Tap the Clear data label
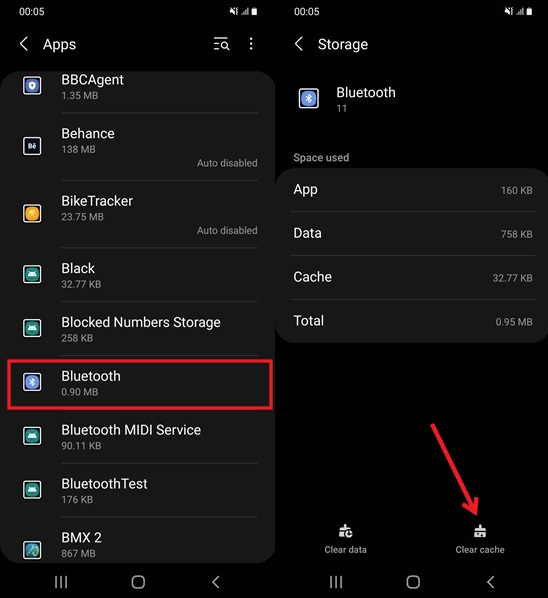This screenshot has width=548, height=598. [x=346, y=550]
